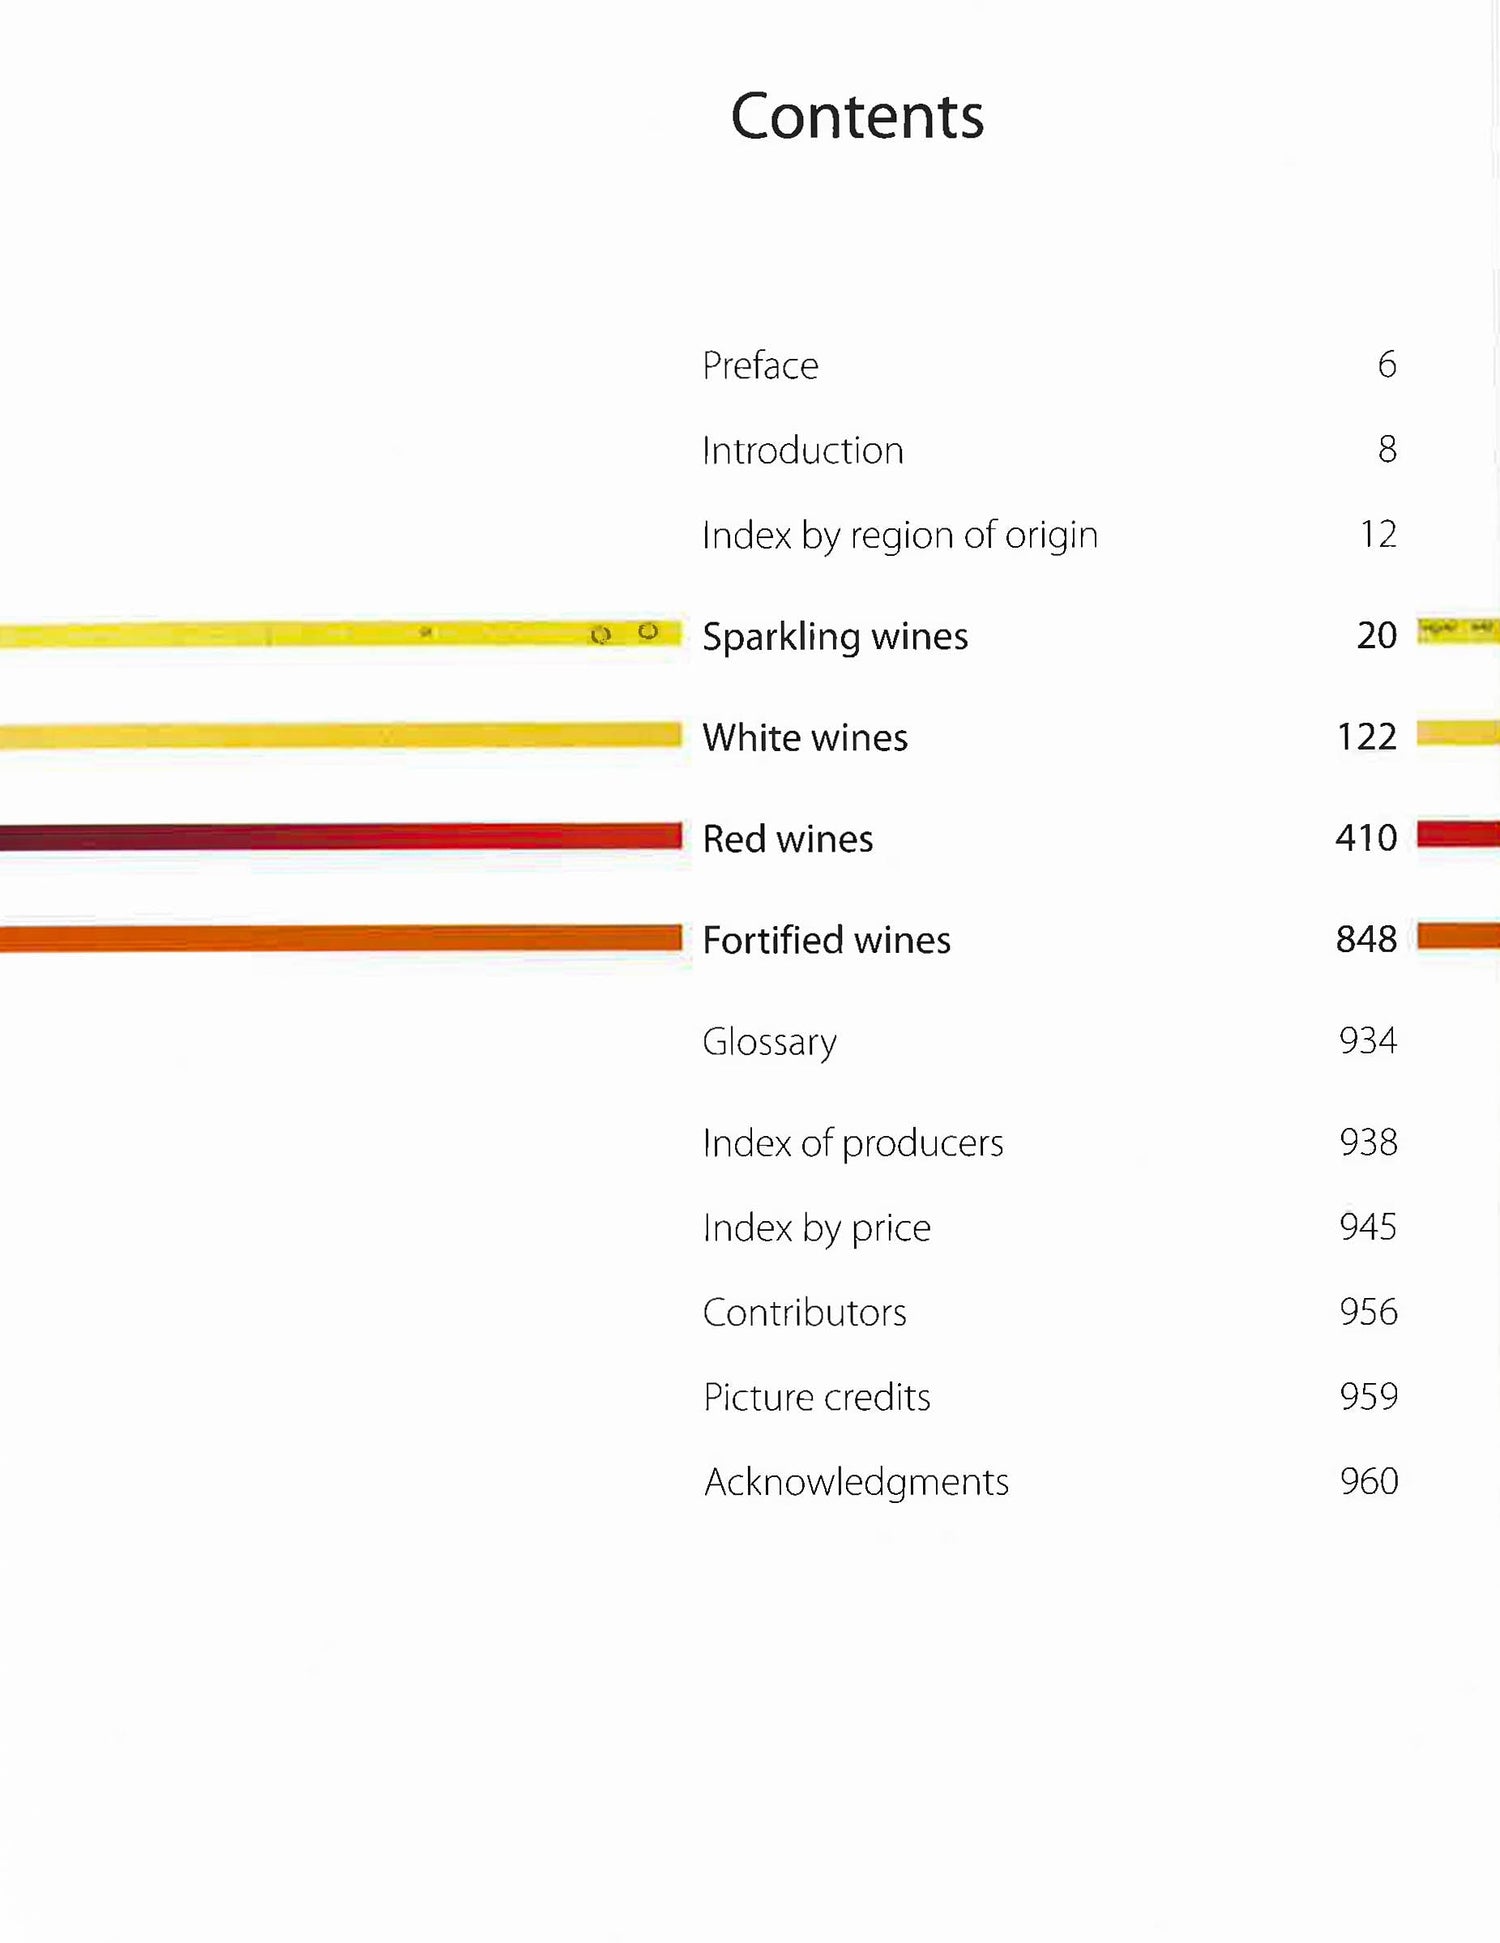This screenshot has width=1500, height=1943.
Task: Select Index by region of origin
Action: pyautogui.click(x=900, y=536)
